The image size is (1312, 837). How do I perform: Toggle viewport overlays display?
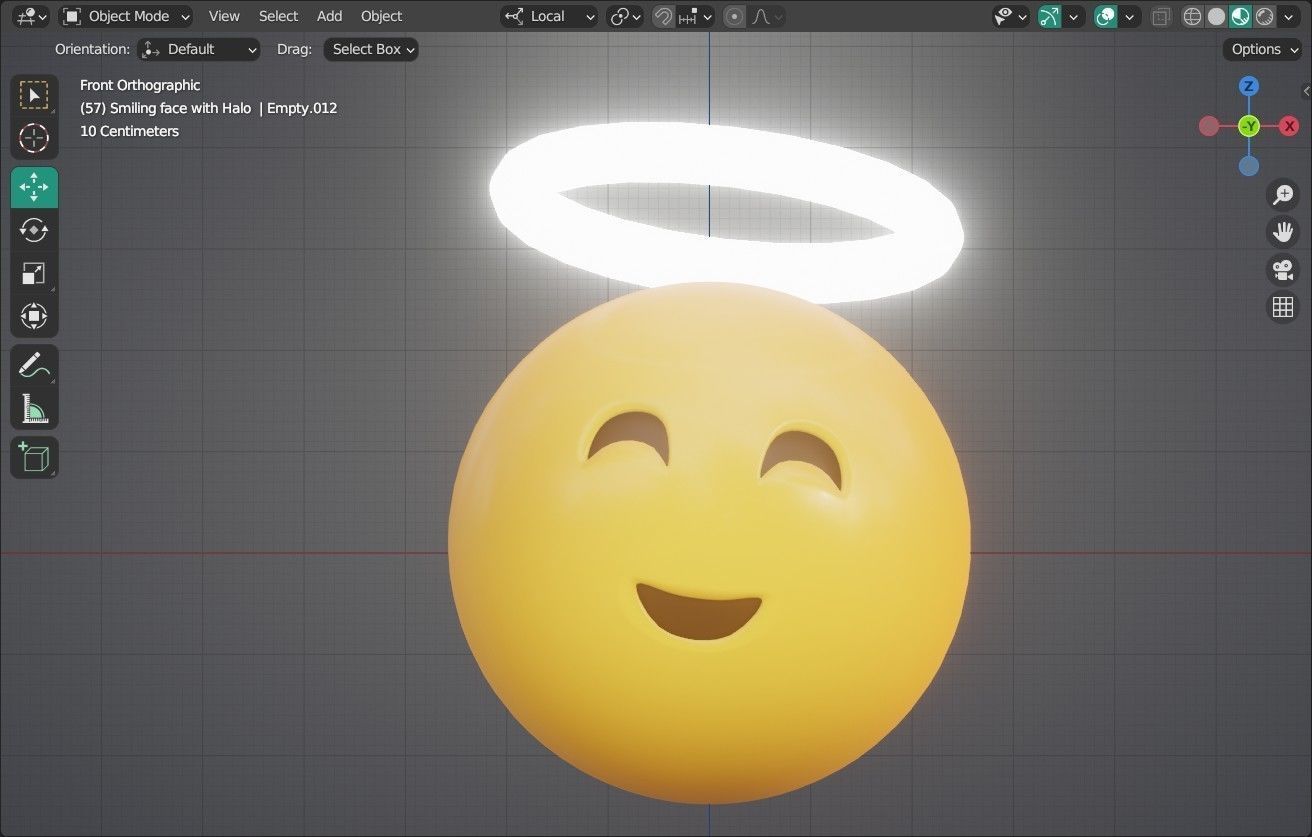[x=1105, y=16]
